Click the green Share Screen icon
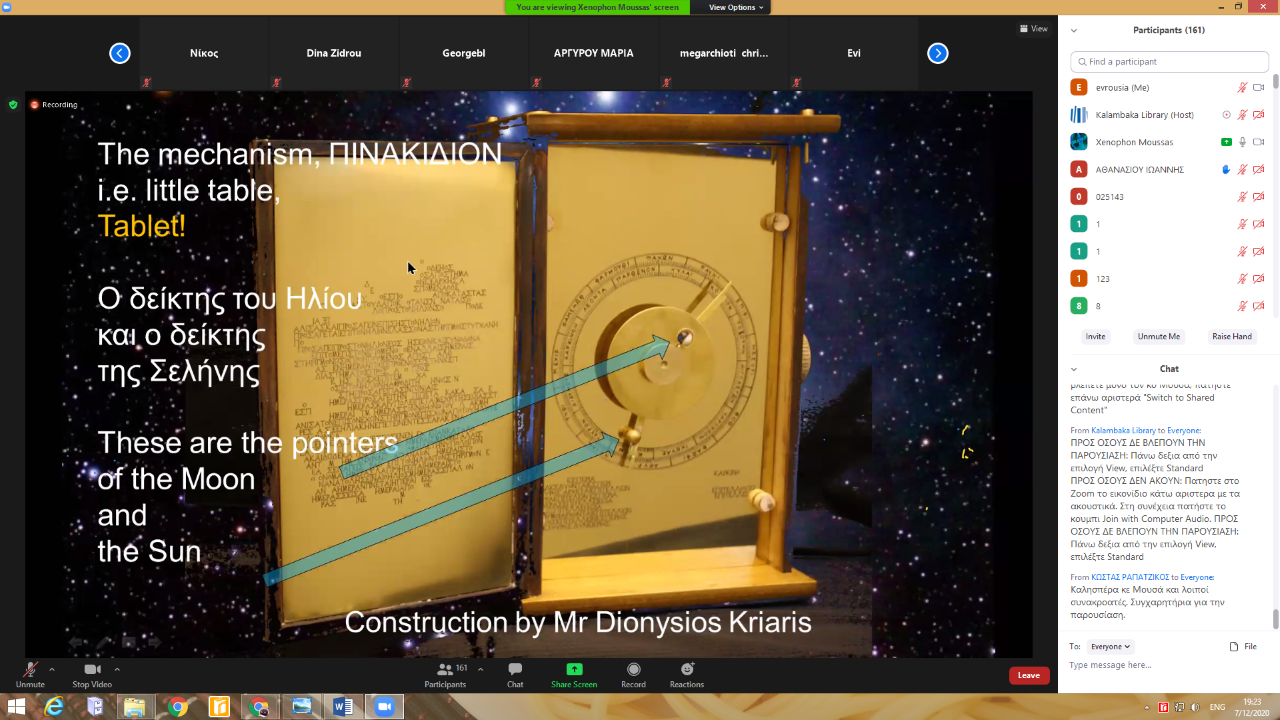 pyautogui.click(x=574, y=670)
